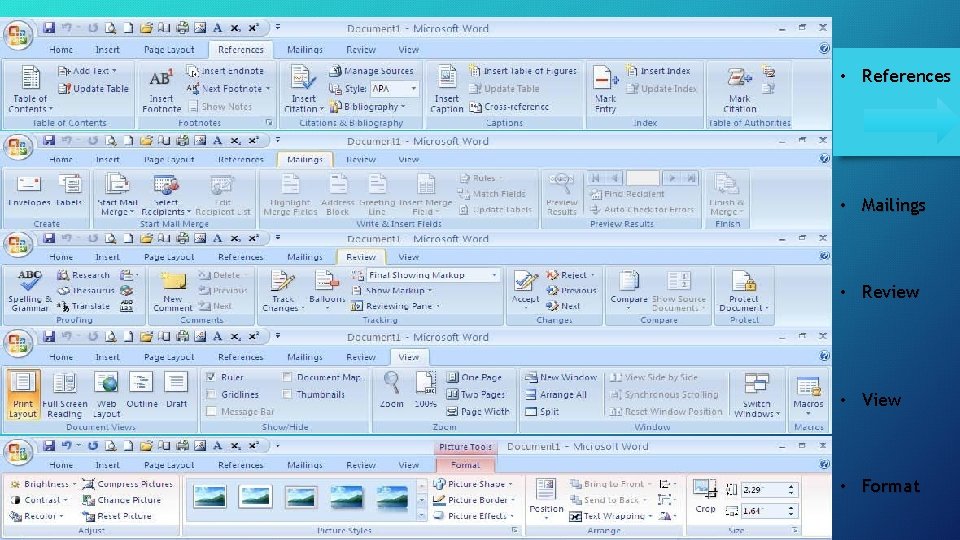Click the highlighted Mailings tab
The height and width of the screenshot is (540, 960).
point(305,159)
